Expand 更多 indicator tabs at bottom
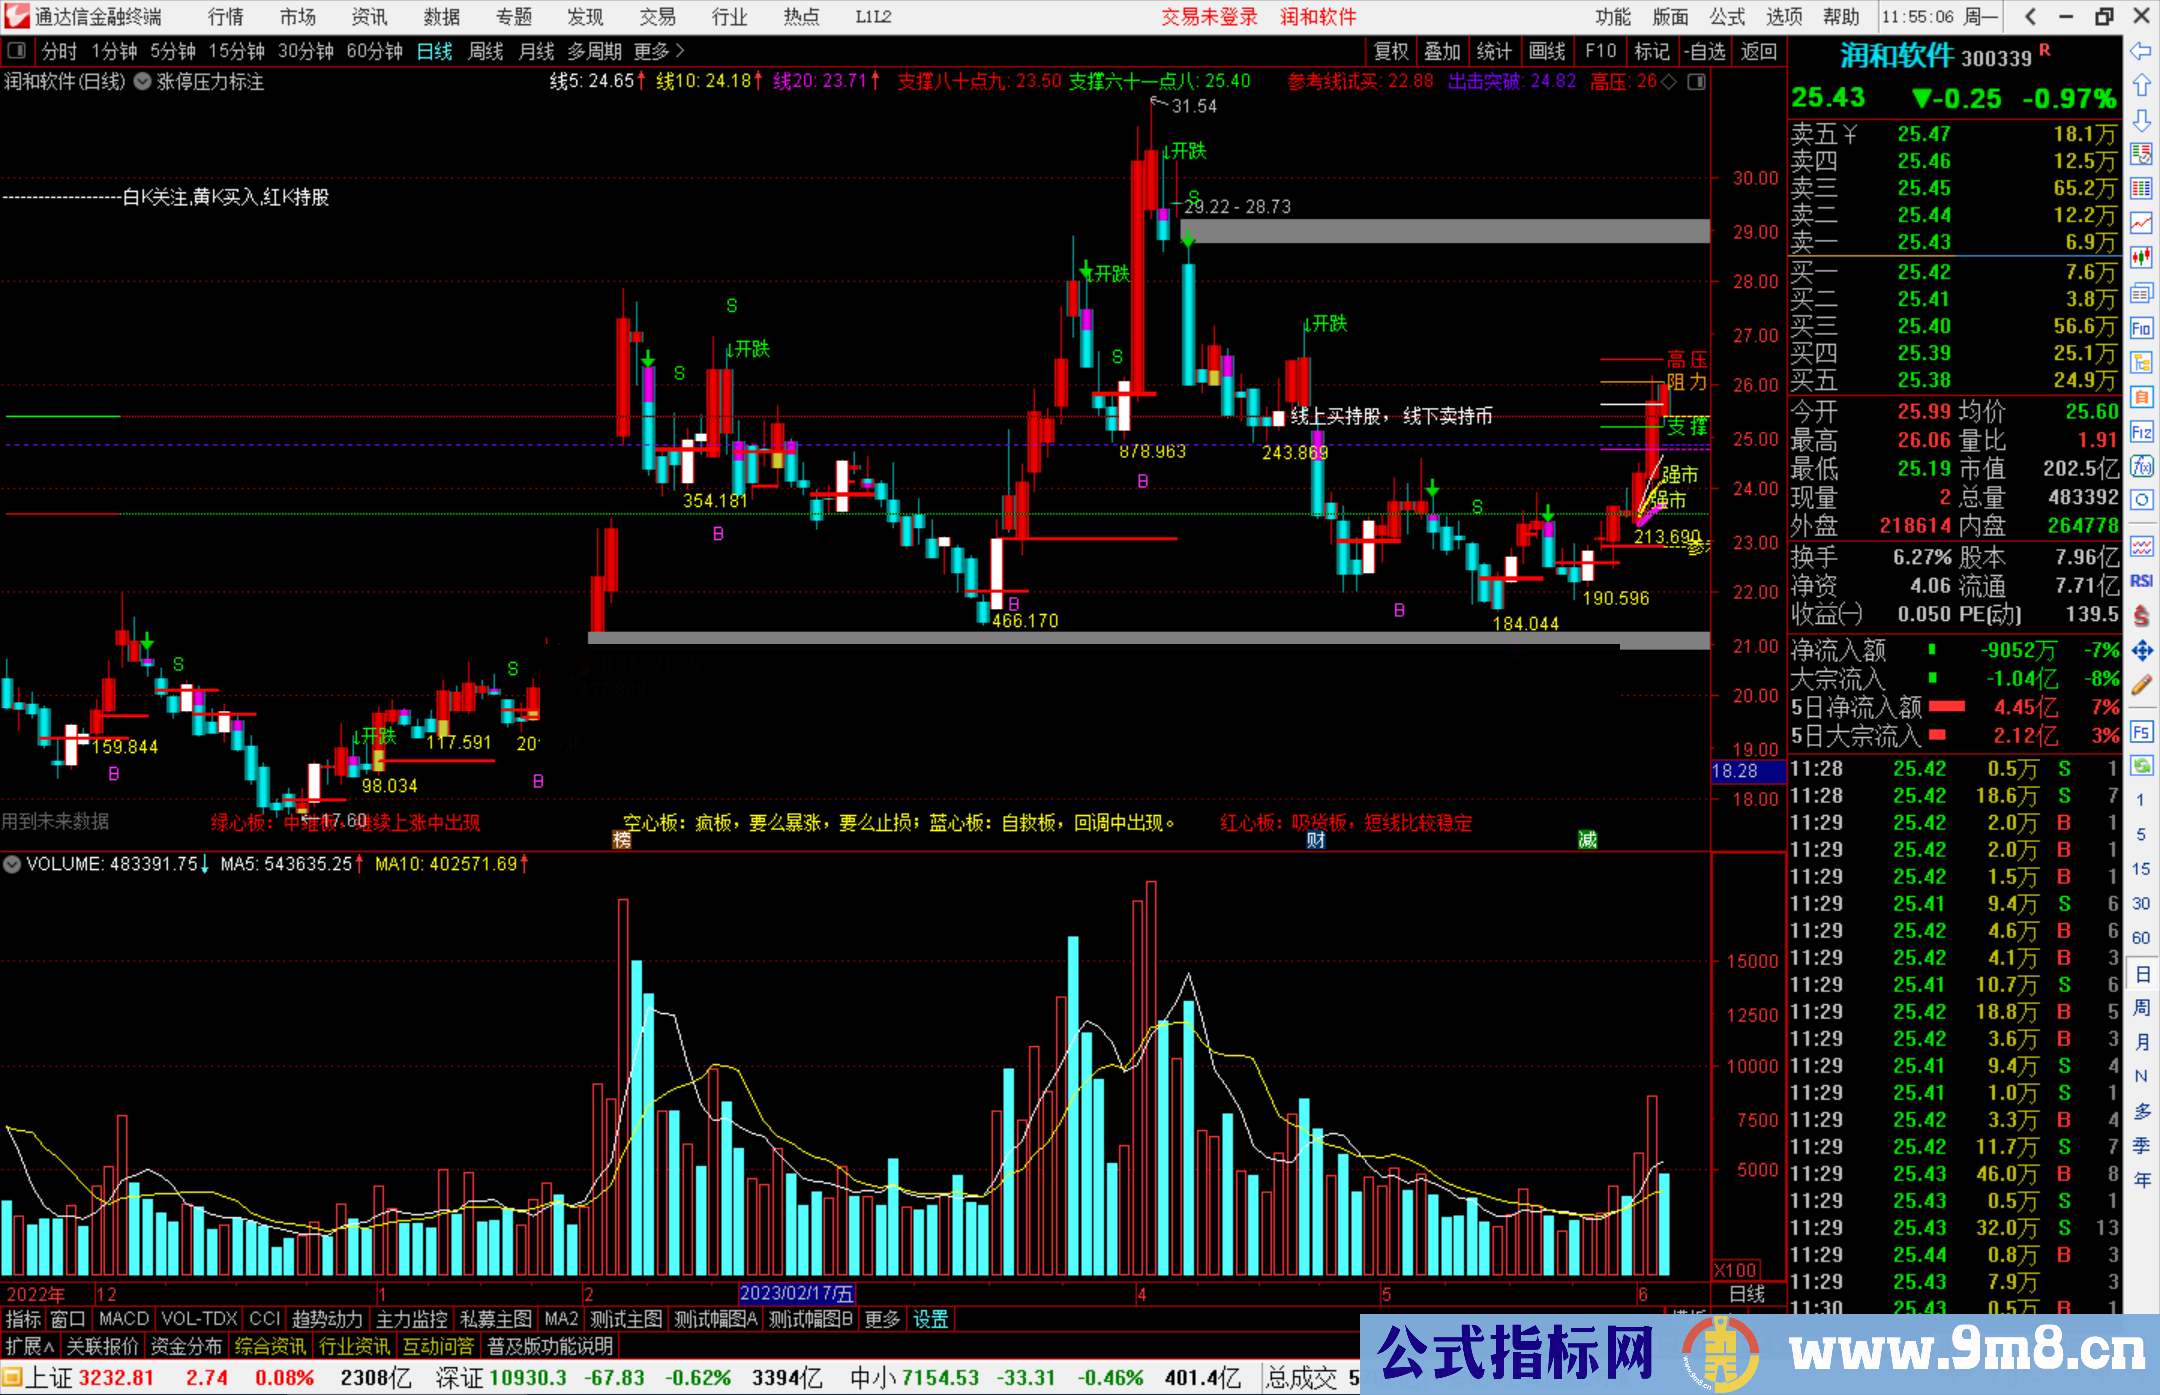The height and width of the screenshot is (1395, 2160). point(882,1320)
